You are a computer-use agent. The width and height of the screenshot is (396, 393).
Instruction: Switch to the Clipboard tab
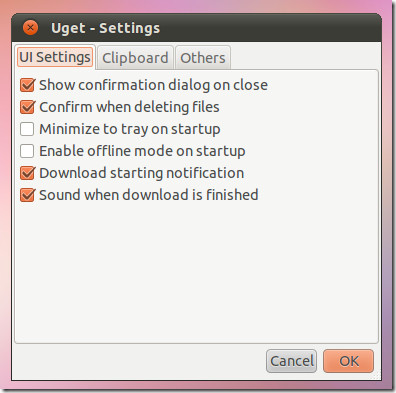(135, 58)
